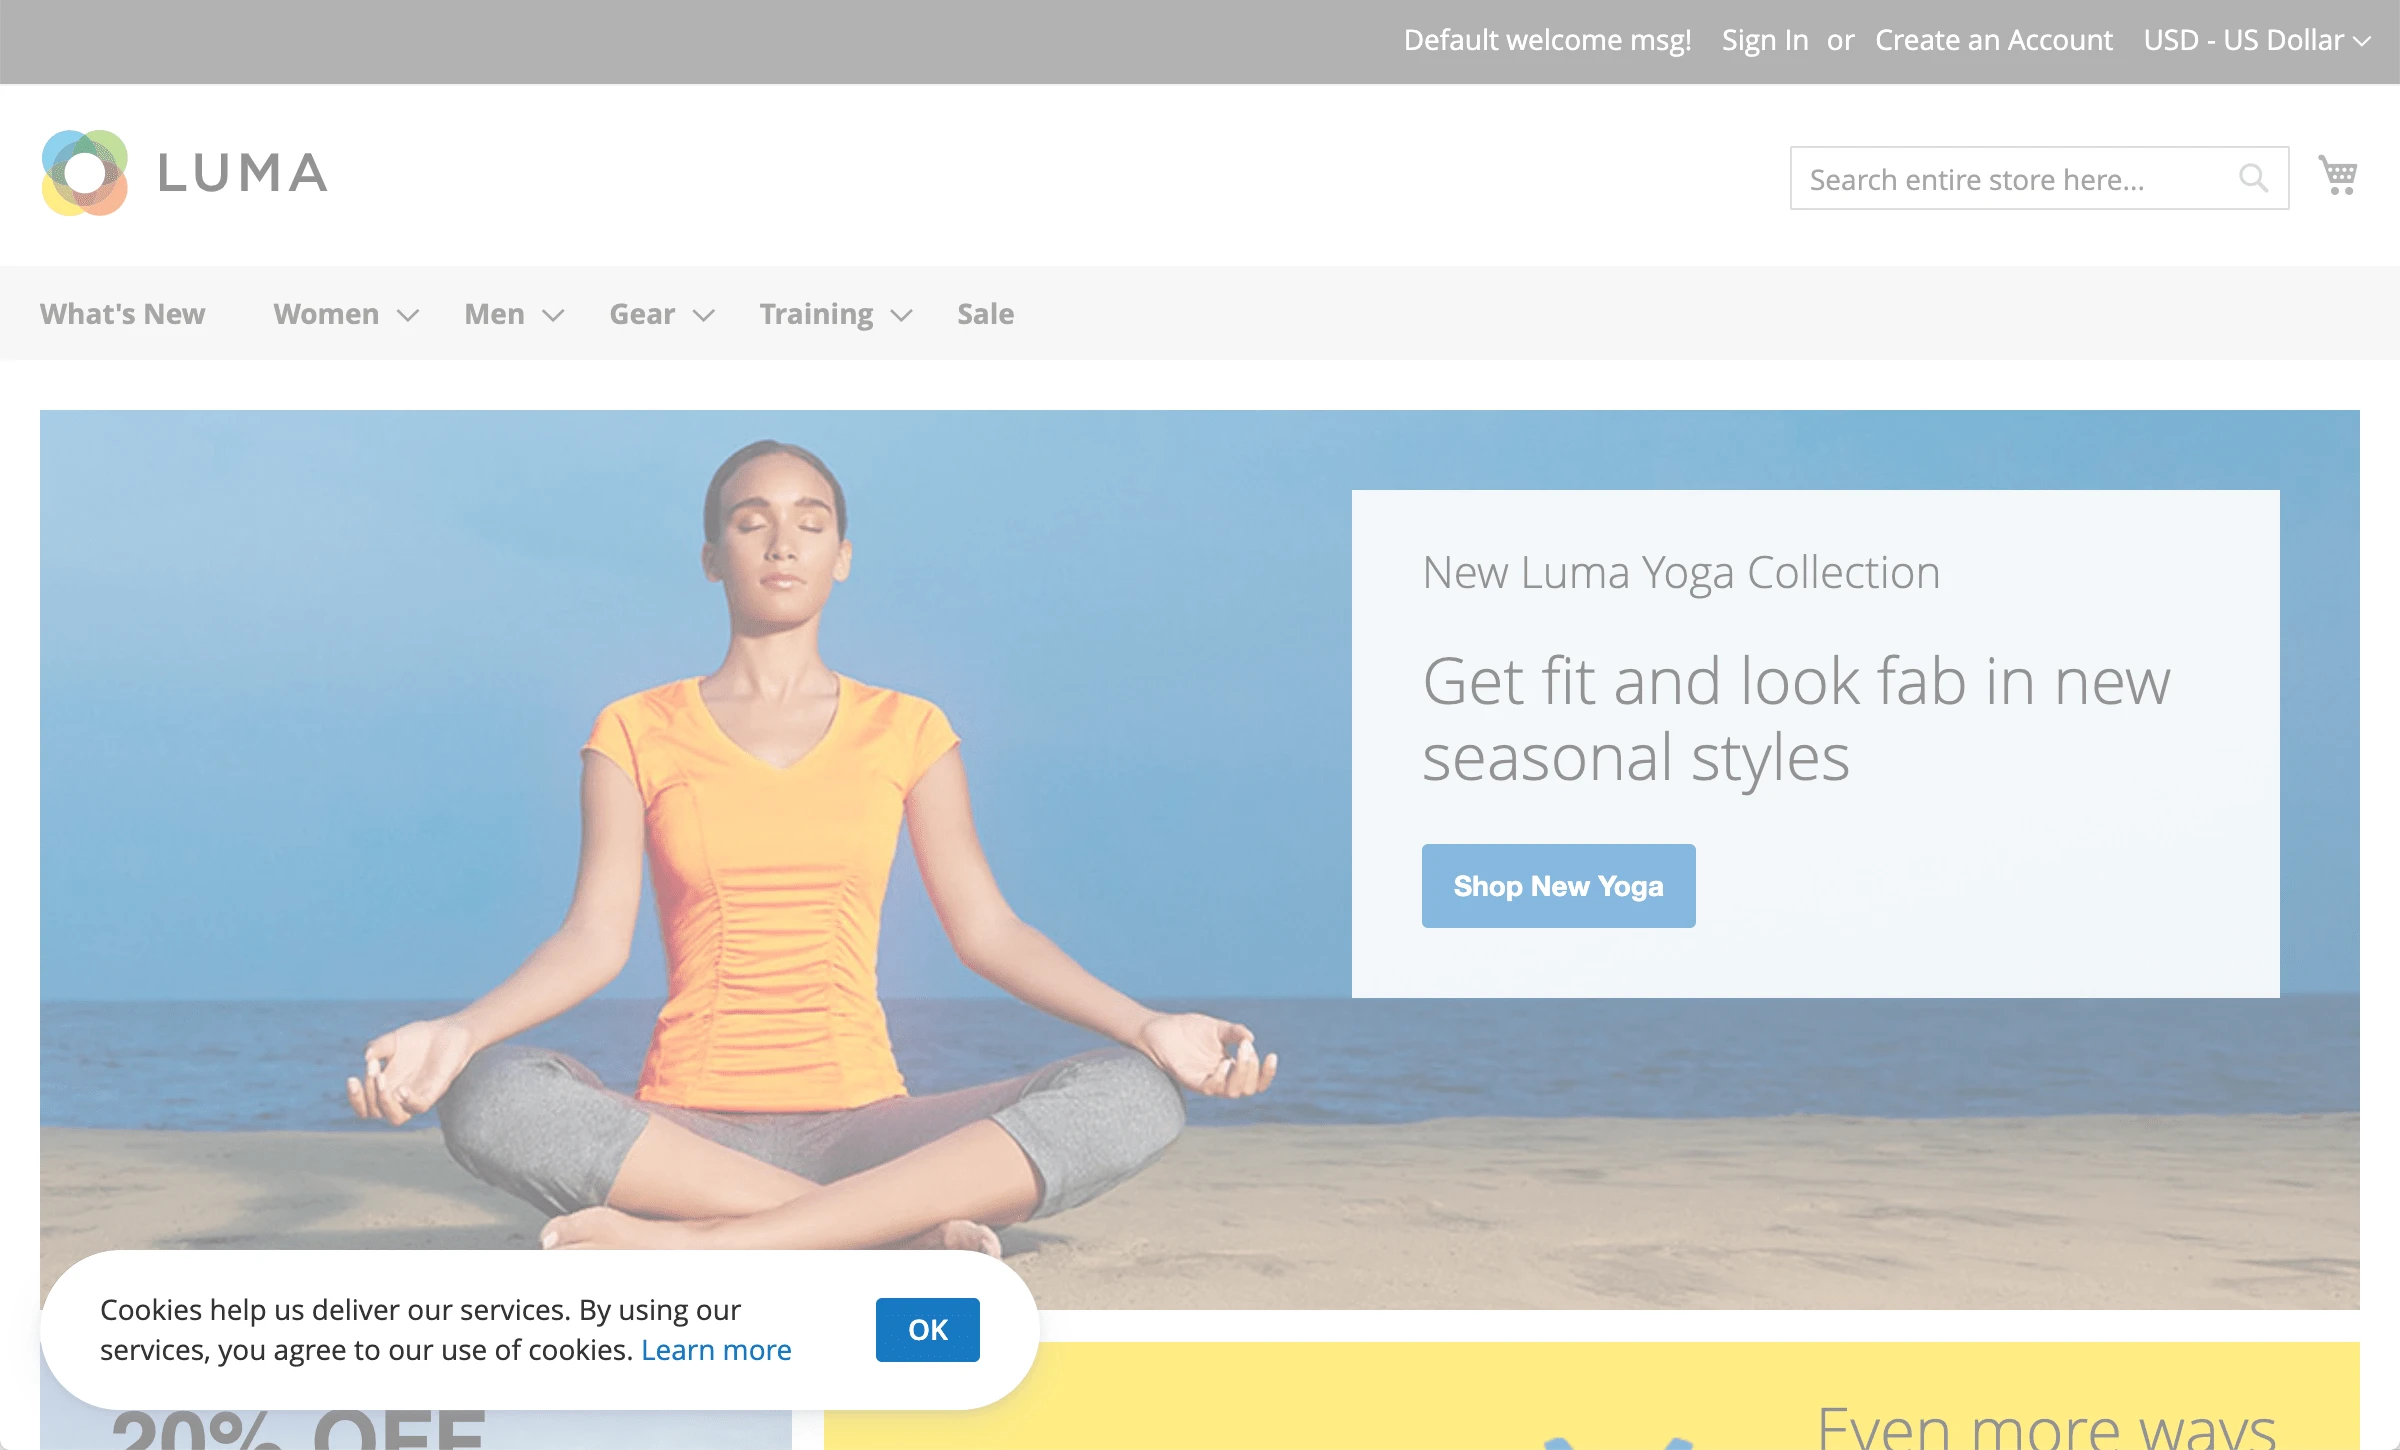
Task: Click the Luma circular logo
Action: point(85,173)
